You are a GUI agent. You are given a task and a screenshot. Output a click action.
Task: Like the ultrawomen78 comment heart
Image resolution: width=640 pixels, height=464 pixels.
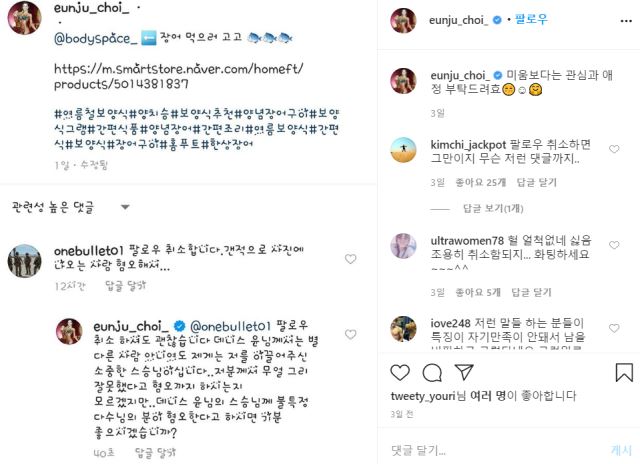pyautogui.click(x=614, y=245)
